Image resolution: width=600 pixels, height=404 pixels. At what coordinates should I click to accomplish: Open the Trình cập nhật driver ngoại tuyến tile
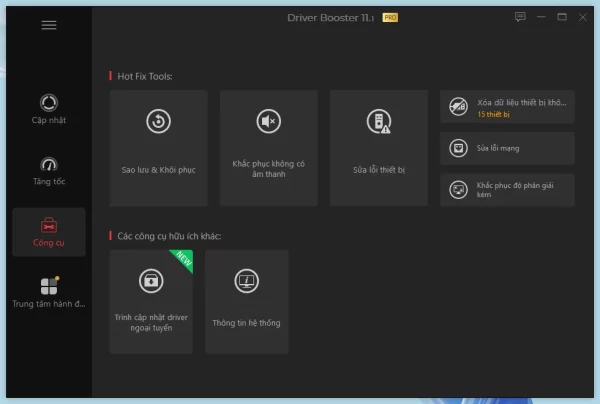[151, 302]
